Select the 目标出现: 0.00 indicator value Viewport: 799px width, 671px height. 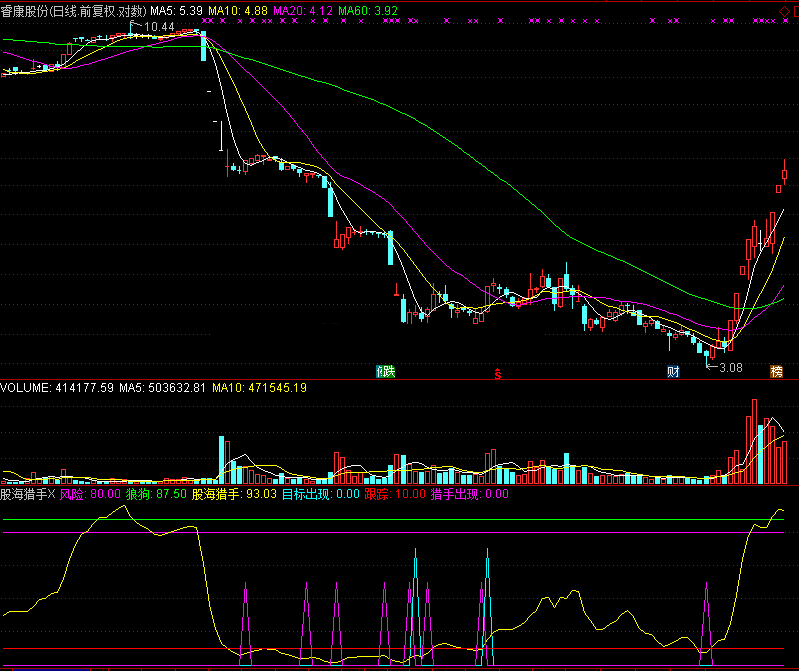point(321,494)
